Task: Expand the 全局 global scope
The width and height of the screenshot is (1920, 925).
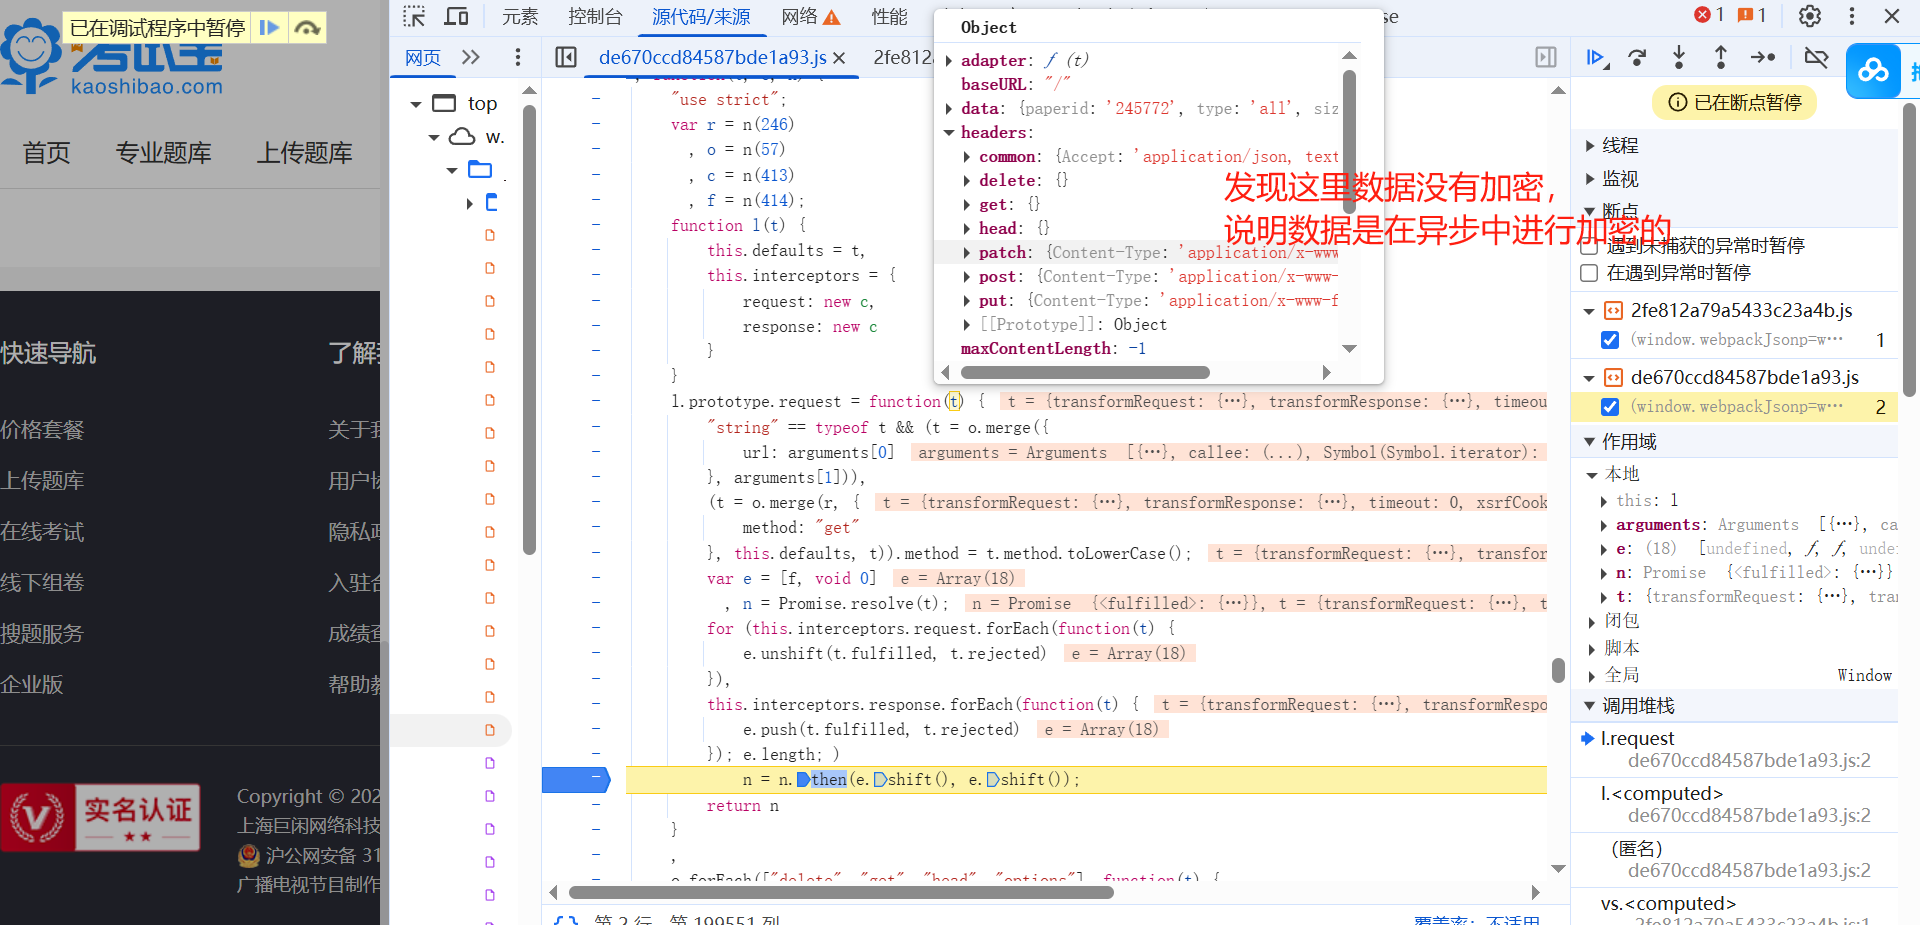Action: click(1592, 676)
